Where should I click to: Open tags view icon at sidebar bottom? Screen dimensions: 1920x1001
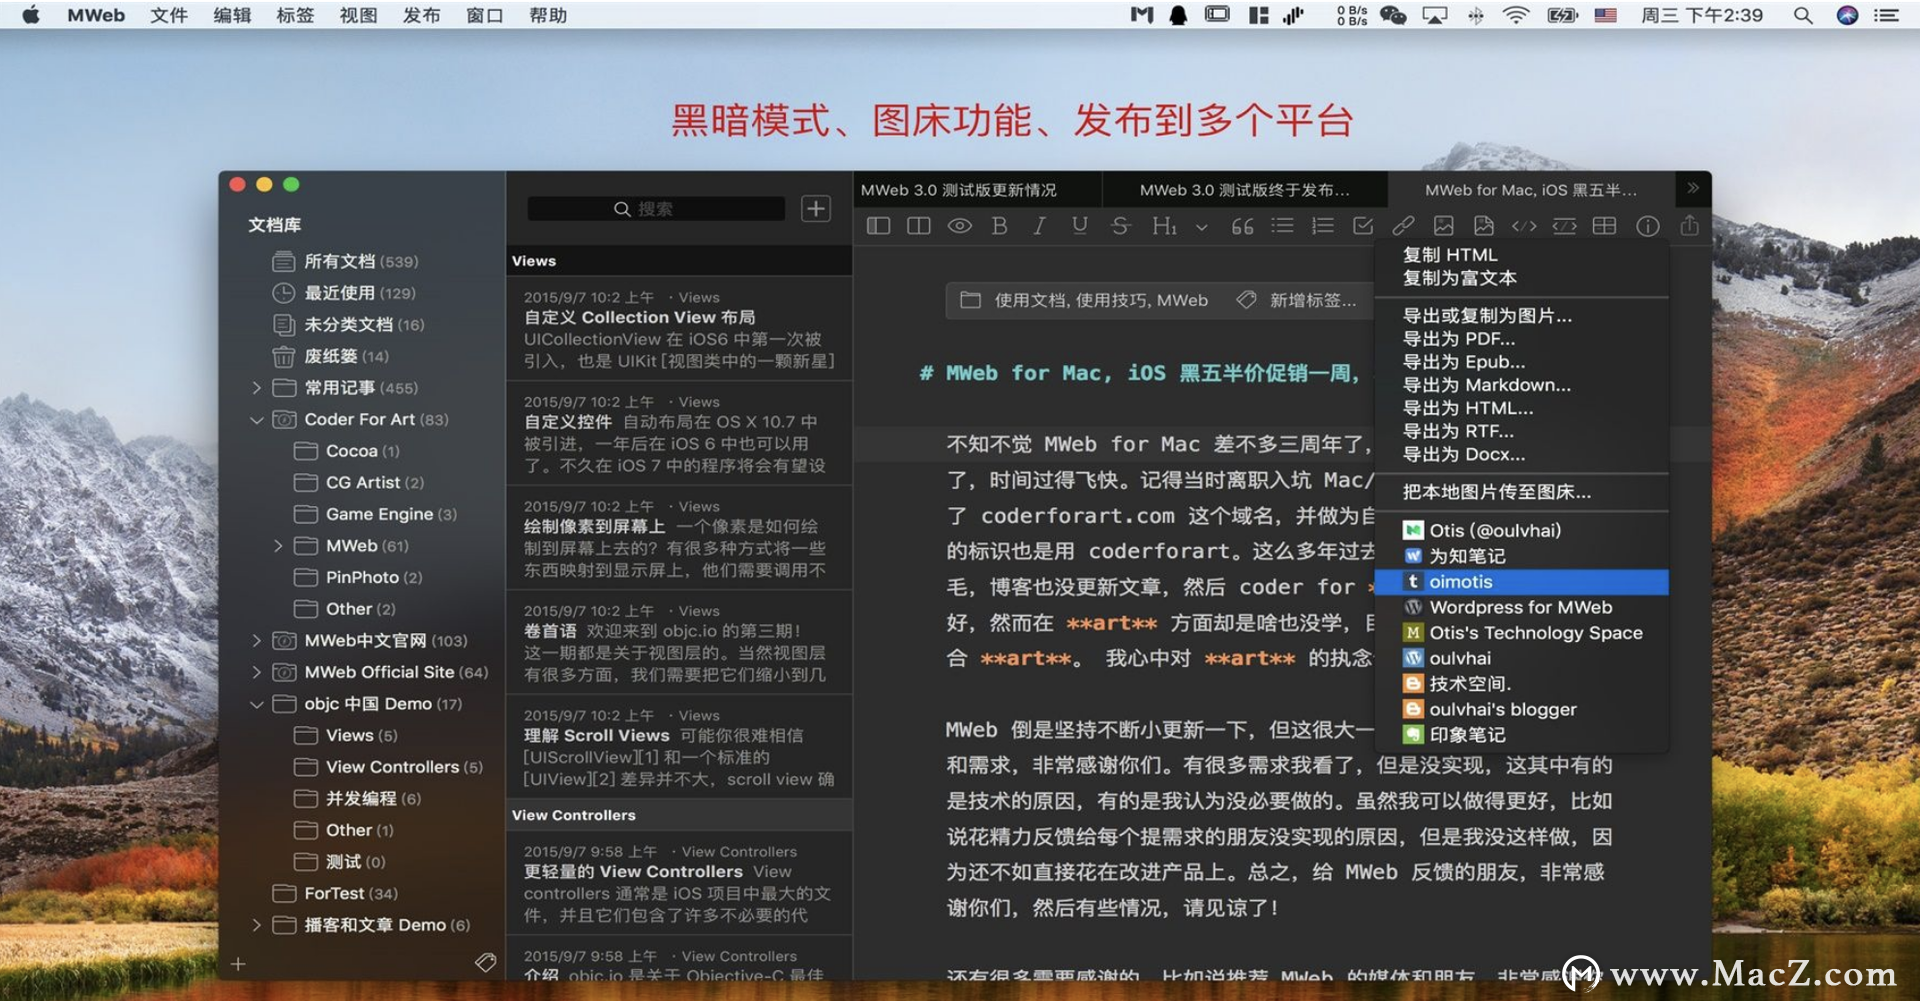coord(485,963)
